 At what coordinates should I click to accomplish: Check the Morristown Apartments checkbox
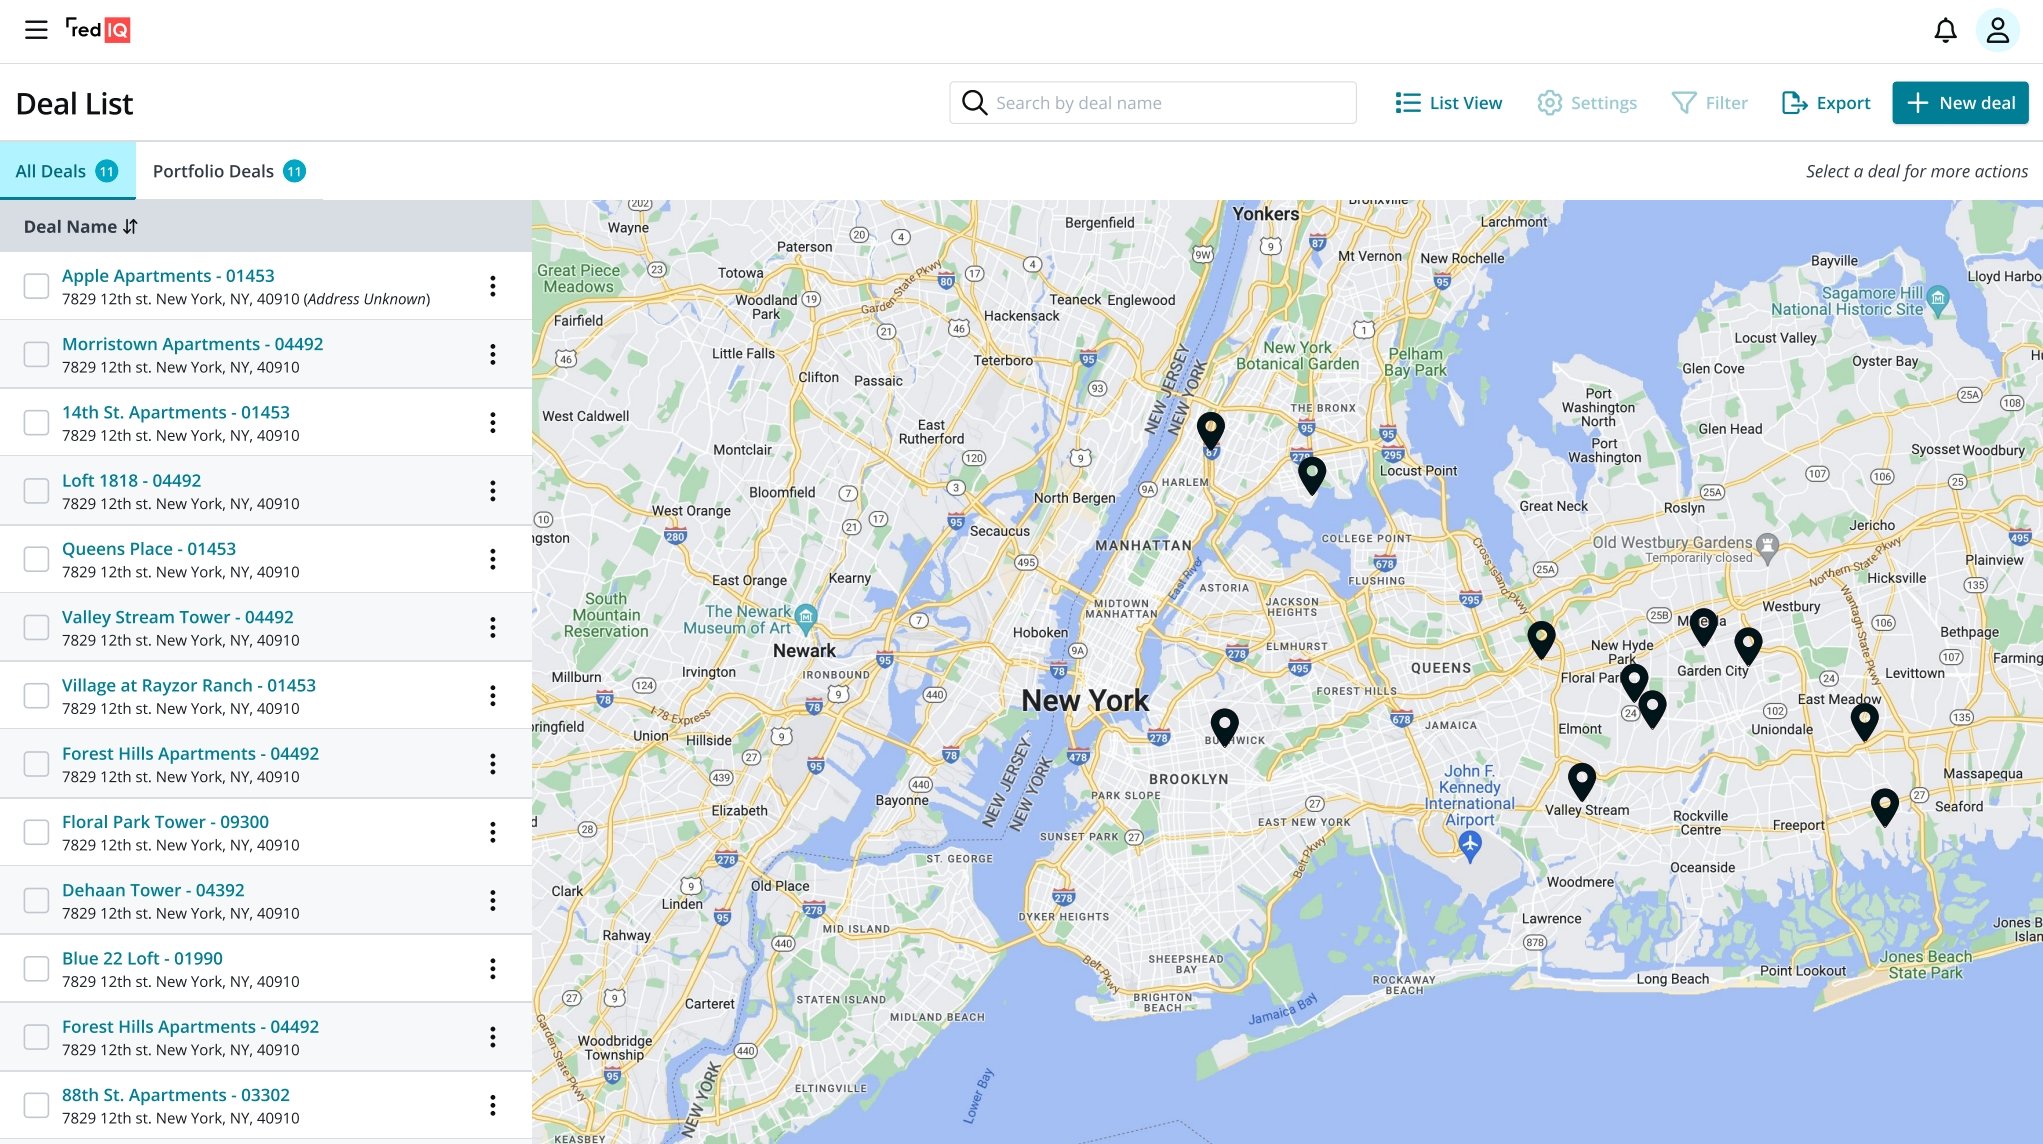coord(37,354)
